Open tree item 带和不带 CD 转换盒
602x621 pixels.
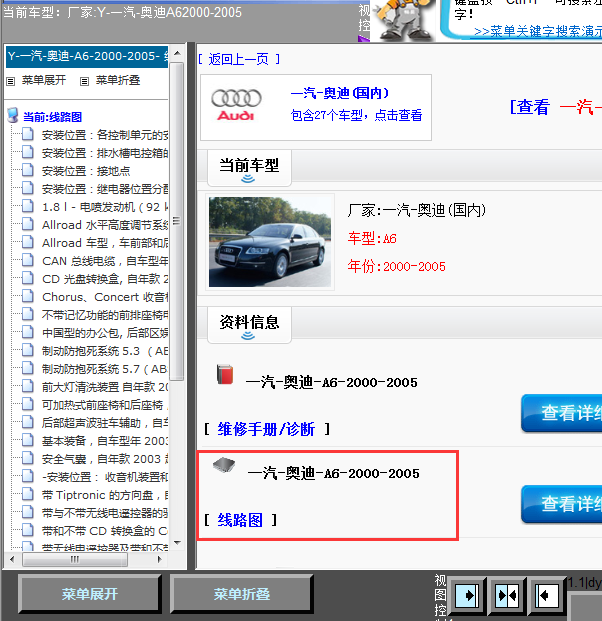[105, 531]
